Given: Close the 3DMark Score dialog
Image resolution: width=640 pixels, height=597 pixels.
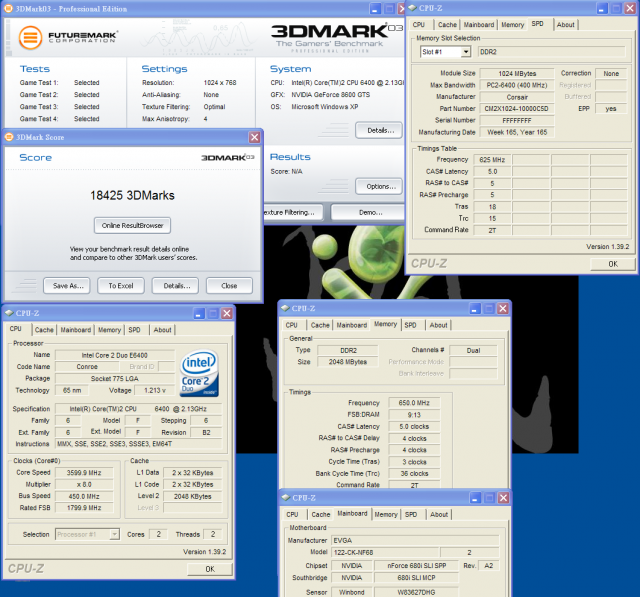Looking at the screenshot, I should [254, 137].
